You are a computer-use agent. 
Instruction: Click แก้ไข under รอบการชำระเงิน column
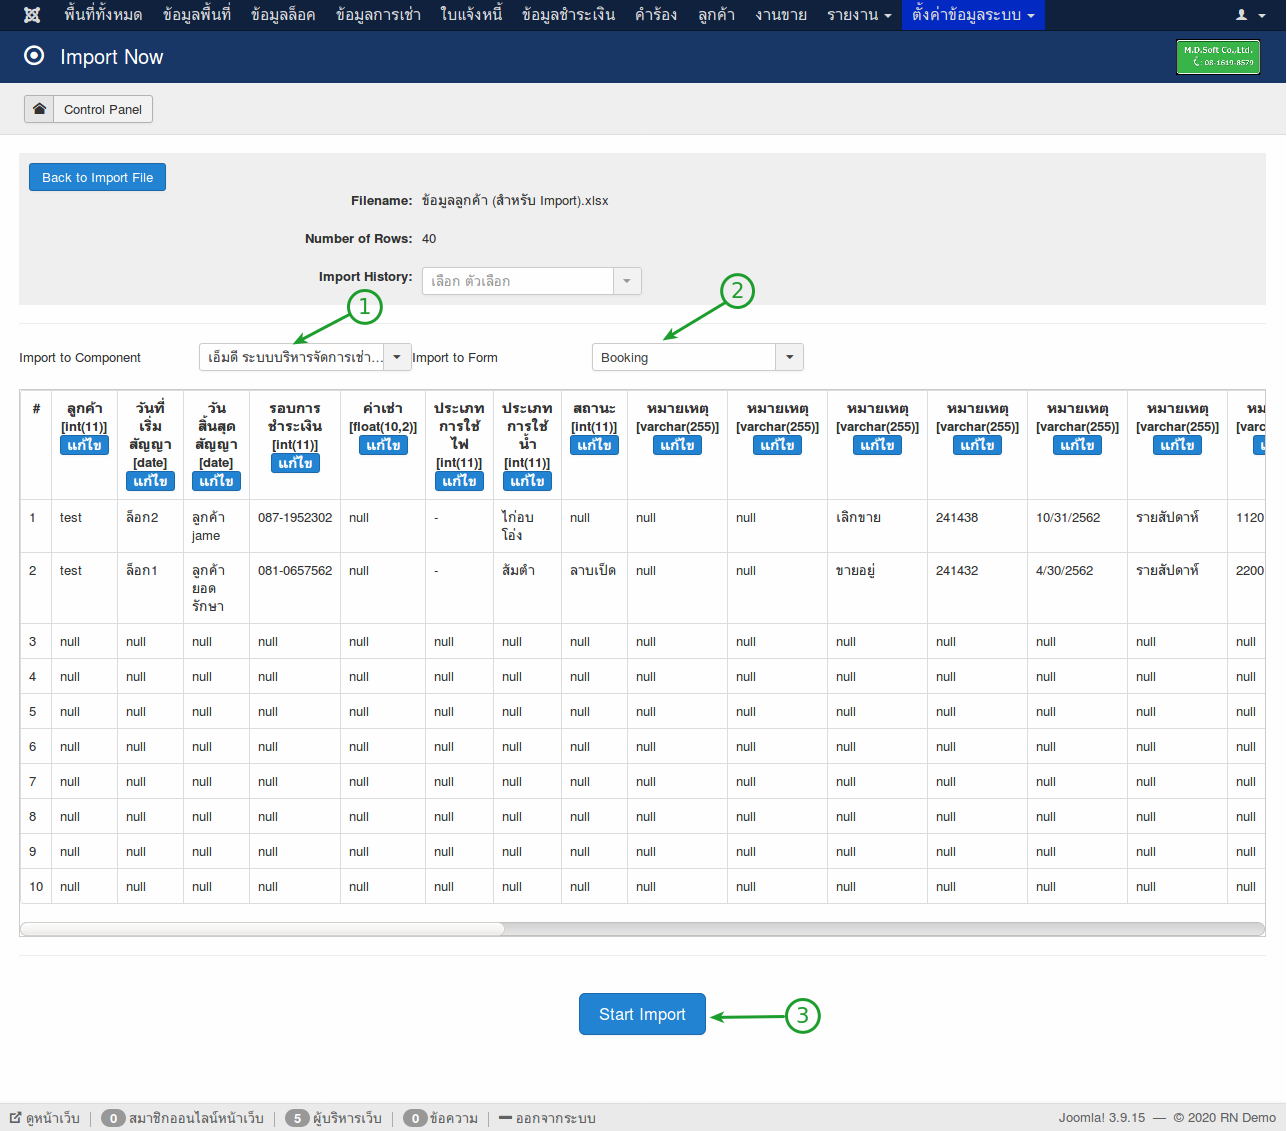[x=295, y=463]
